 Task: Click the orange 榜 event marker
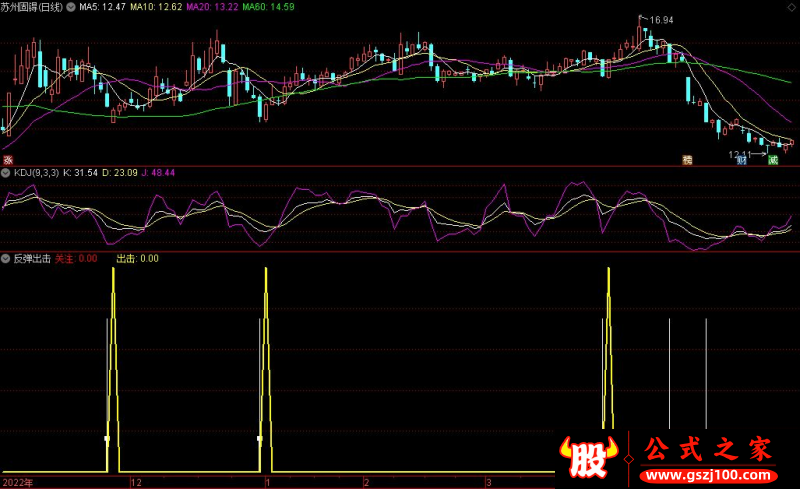tap(687, 159)
